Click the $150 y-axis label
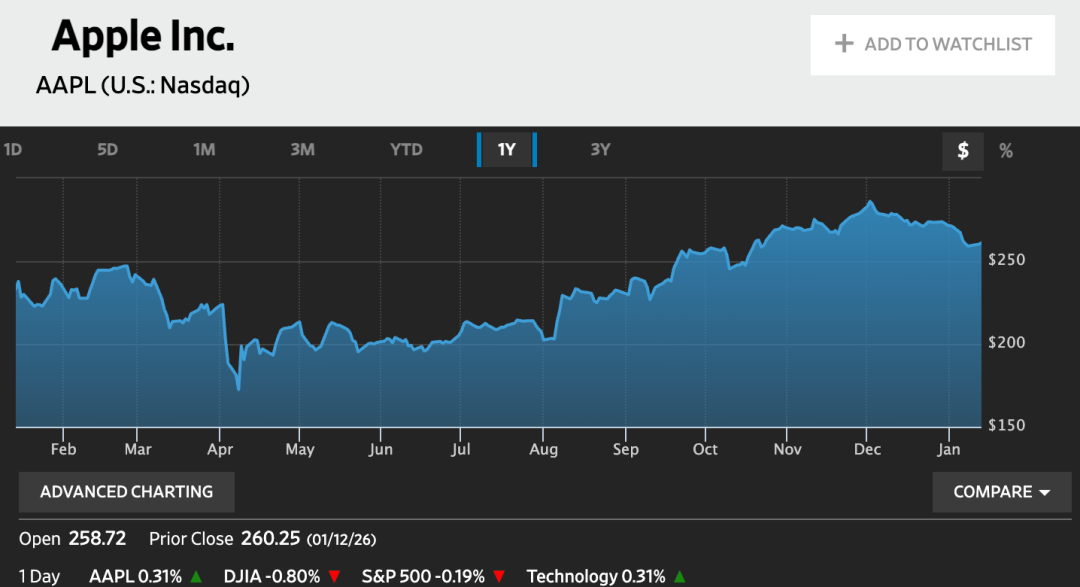This screenshot has width=1080, height=587. [1006, 425]
